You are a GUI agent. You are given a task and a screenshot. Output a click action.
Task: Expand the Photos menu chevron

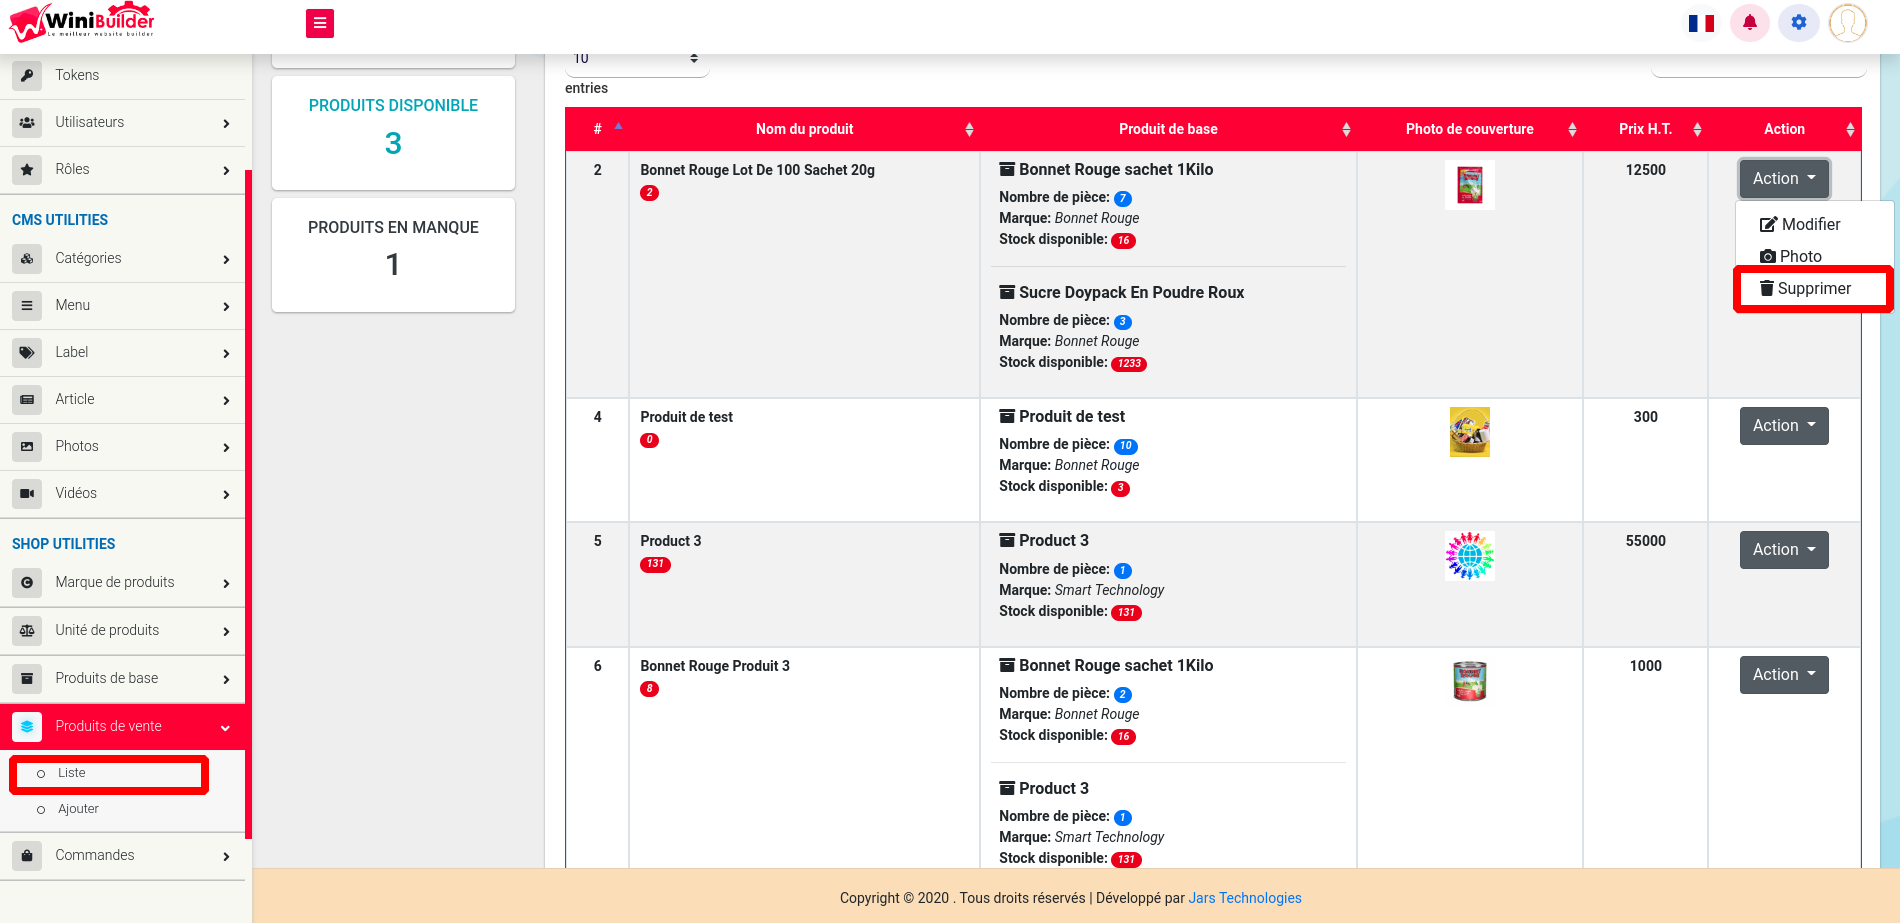click(226, 447)
